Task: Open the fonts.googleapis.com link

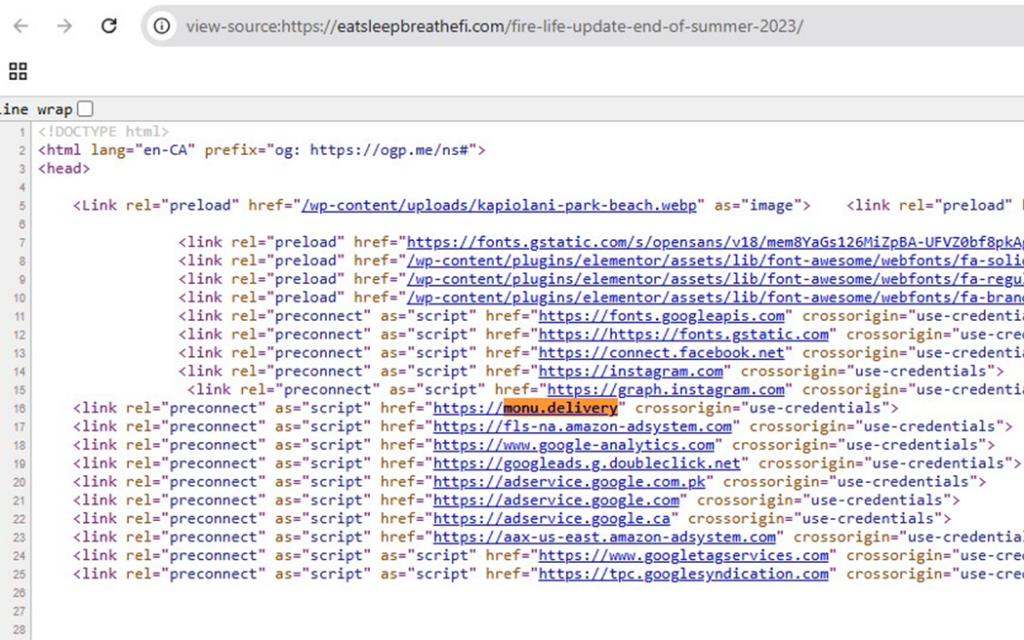Action: (662, 315)
